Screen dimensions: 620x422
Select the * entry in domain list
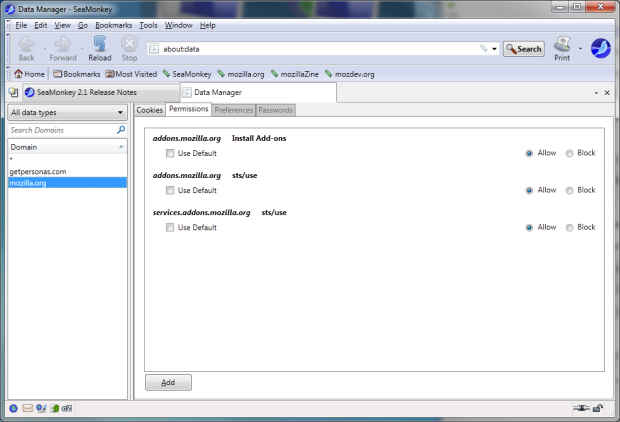68,159
